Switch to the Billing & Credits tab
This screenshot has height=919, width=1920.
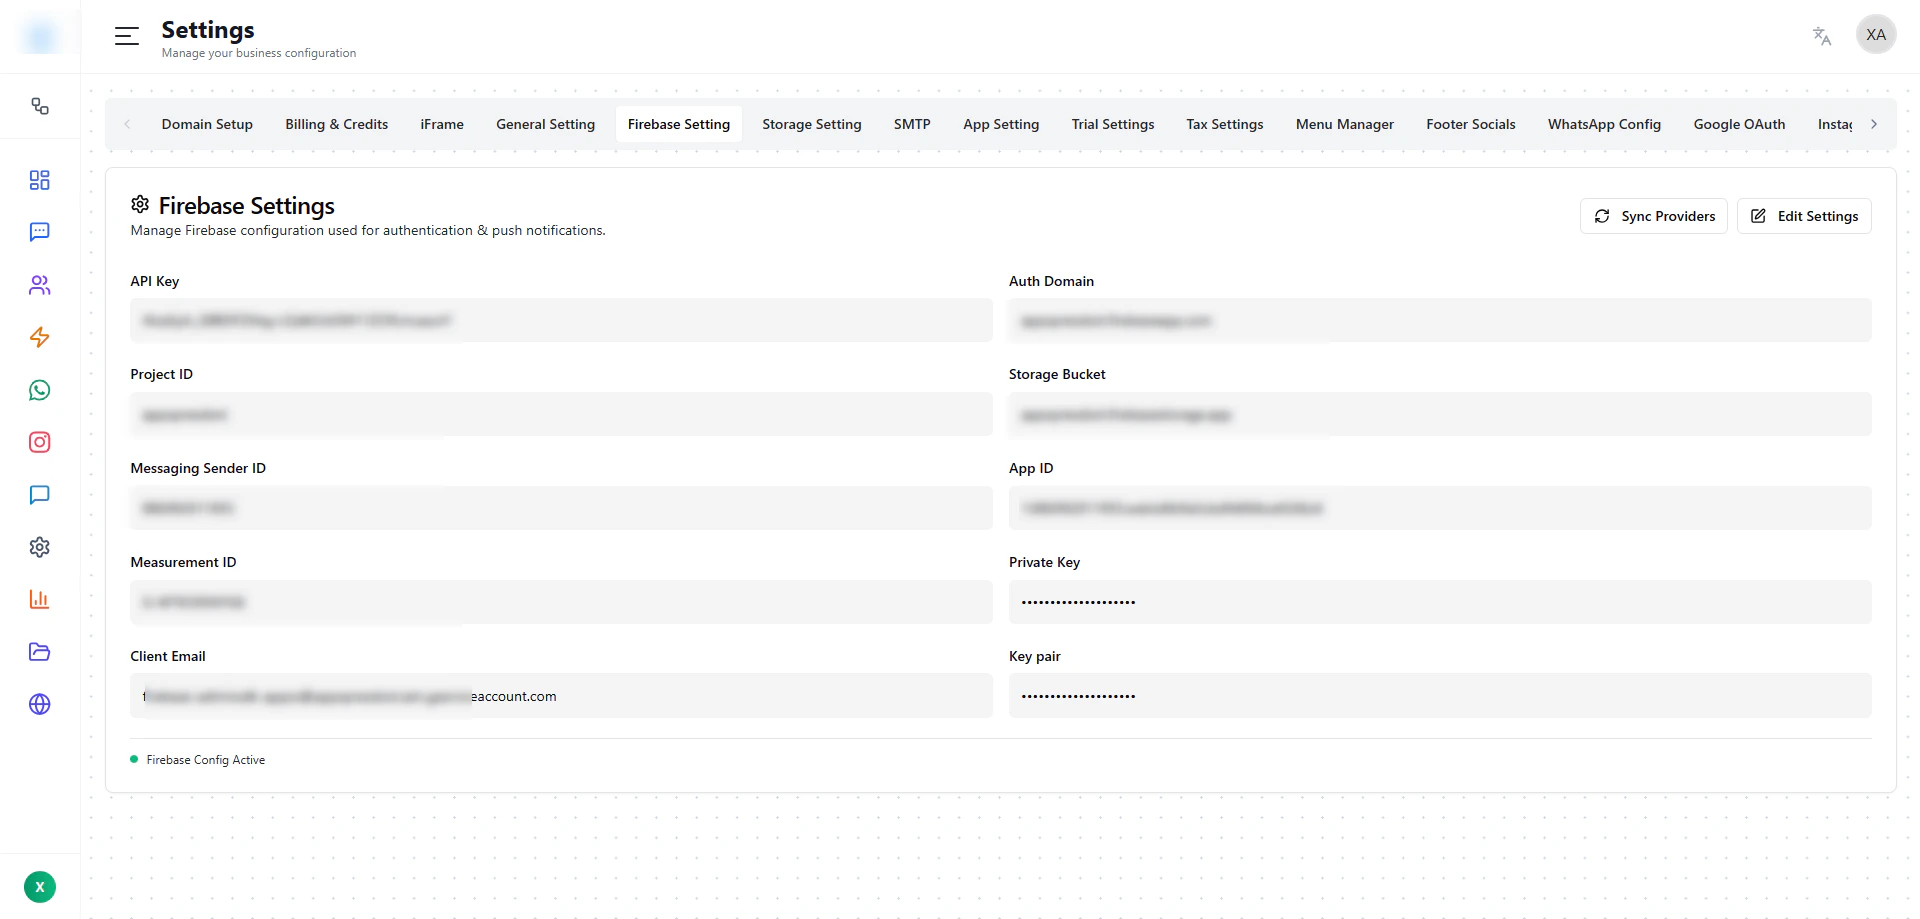click(337, 124)
